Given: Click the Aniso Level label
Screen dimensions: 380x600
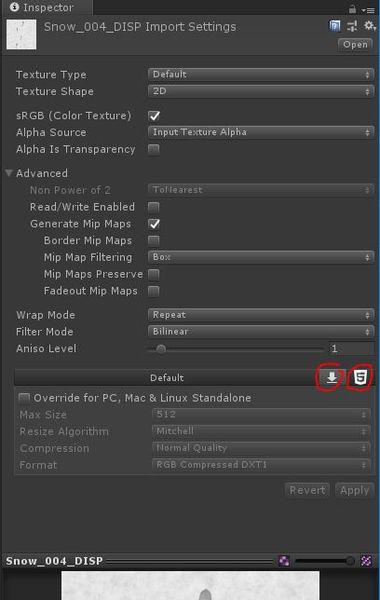Looking at the screenshot, I should tap(46, 349).
